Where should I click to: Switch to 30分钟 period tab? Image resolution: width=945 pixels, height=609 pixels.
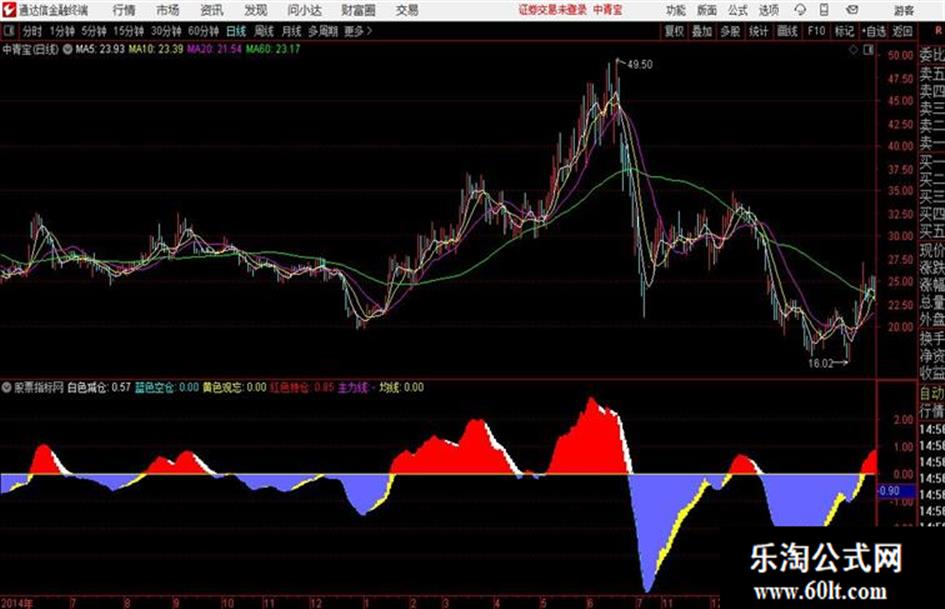(166, 31)
